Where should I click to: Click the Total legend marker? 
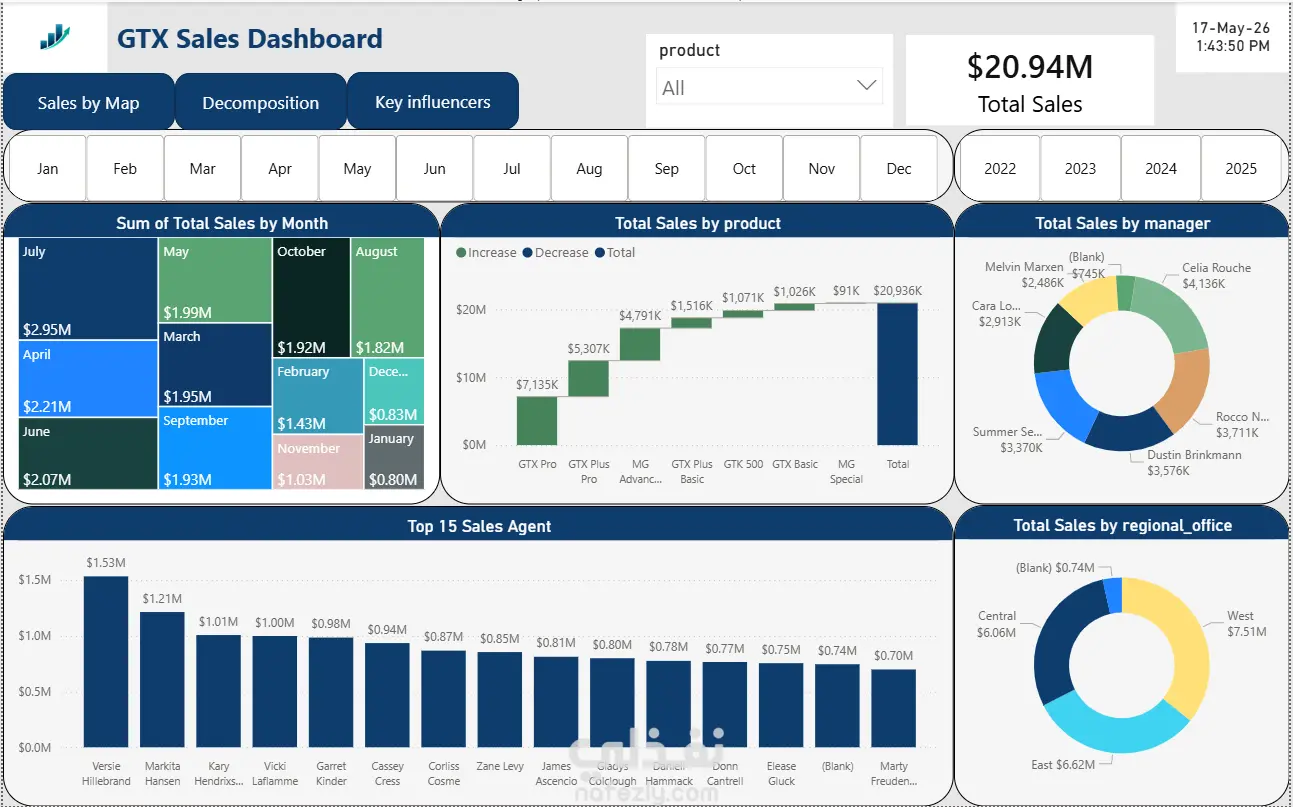(600, 253)
